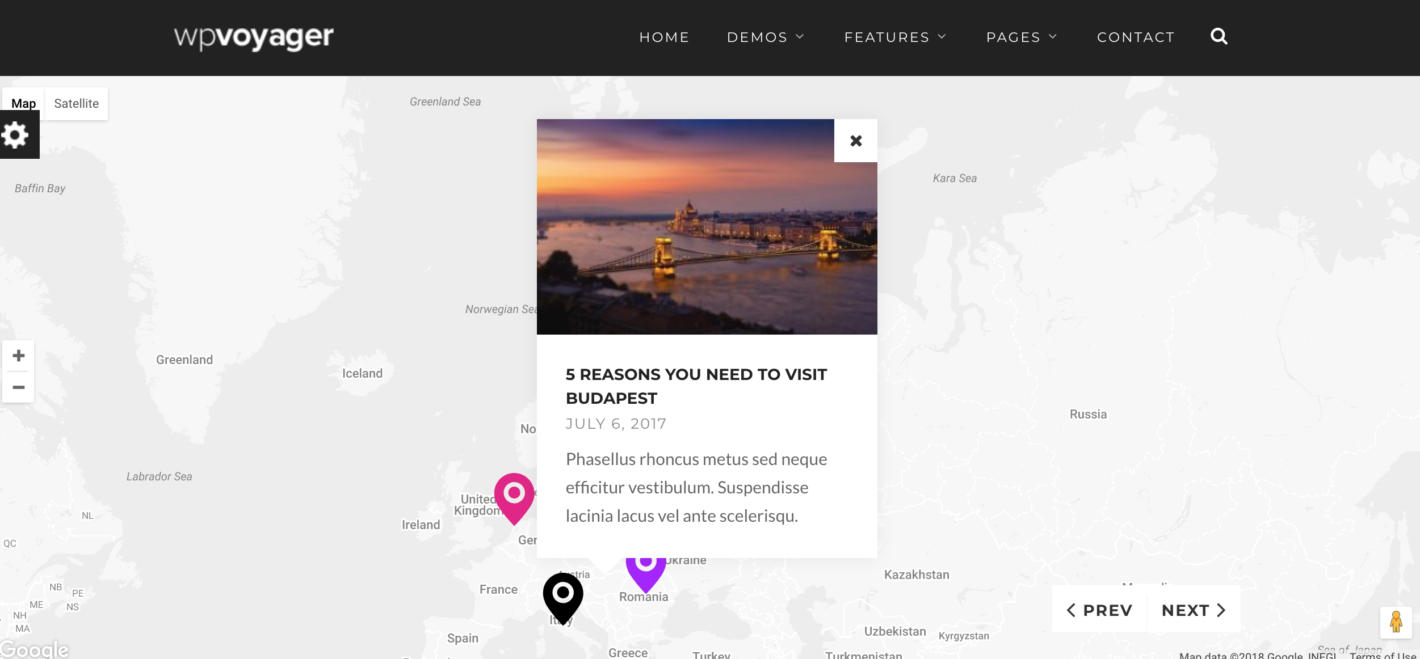Close the Budapest info popup
The width and height of the screenshot is (1420, 659).
tap(856, 141)
